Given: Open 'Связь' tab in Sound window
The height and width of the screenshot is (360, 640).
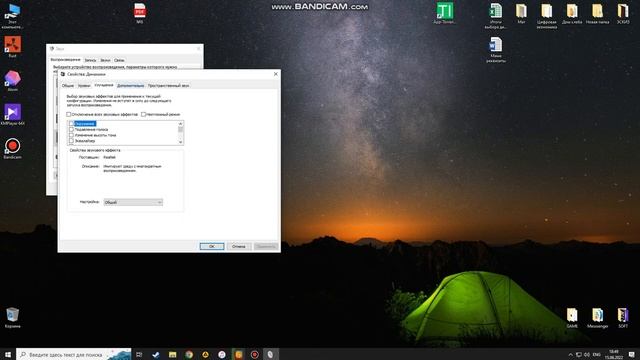Looking at the screenshot, I should 119,60.
